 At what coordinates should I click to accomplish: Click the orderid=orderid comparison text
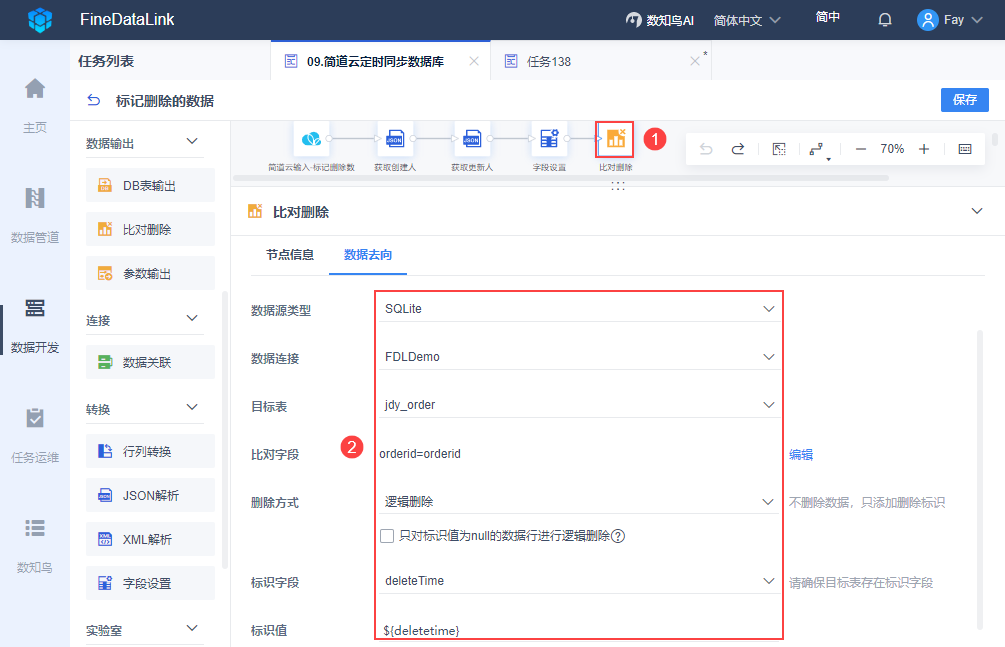pos(420,453)
